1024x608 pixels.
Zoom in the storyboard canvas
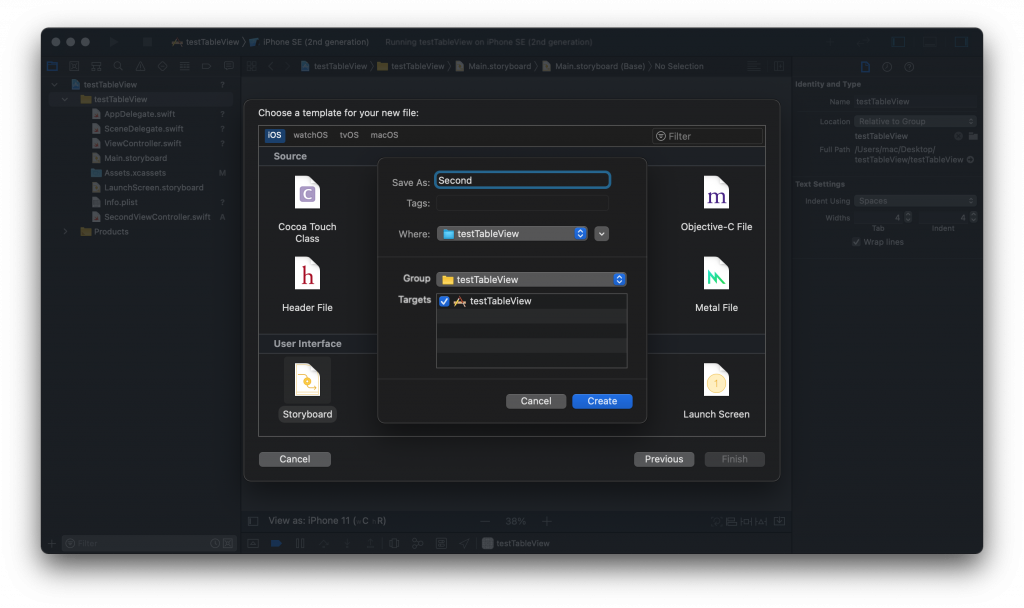click(x=547, y=521)
